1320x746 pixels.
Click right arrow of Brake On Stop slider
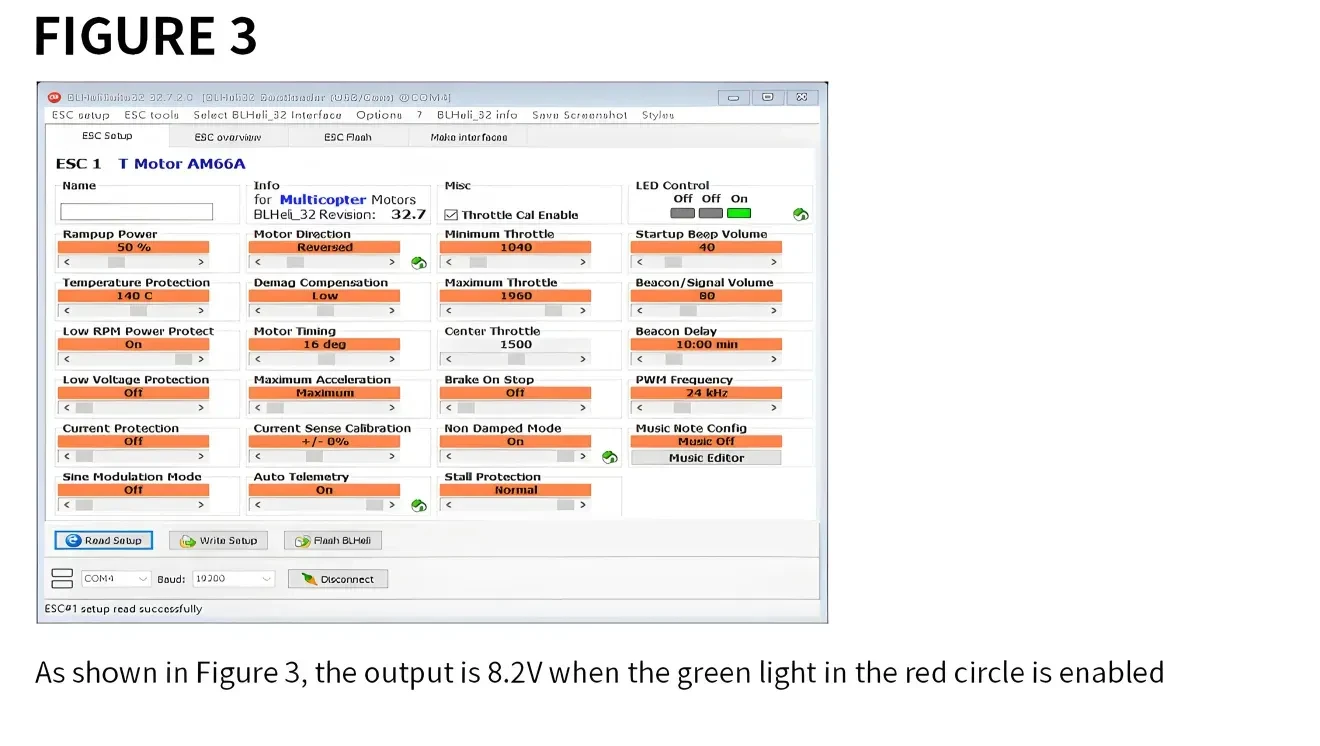point(583,408)
